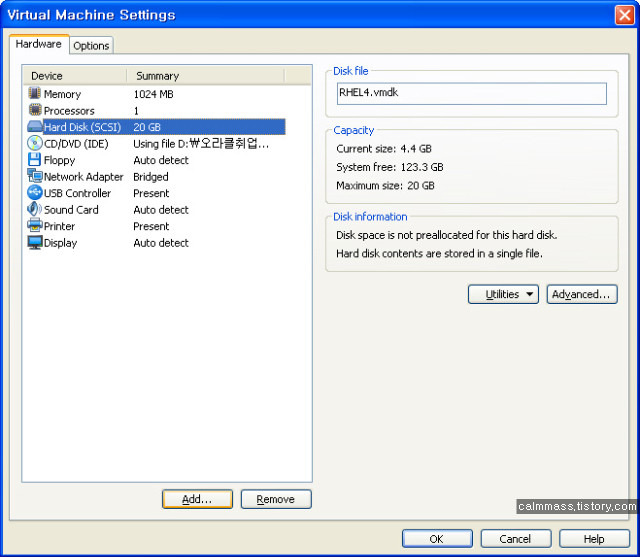The width and height of the screenshot is (640, 557).
Task: Click the Display 'Auto detect' summary
Action: click(x=161, y=243)
